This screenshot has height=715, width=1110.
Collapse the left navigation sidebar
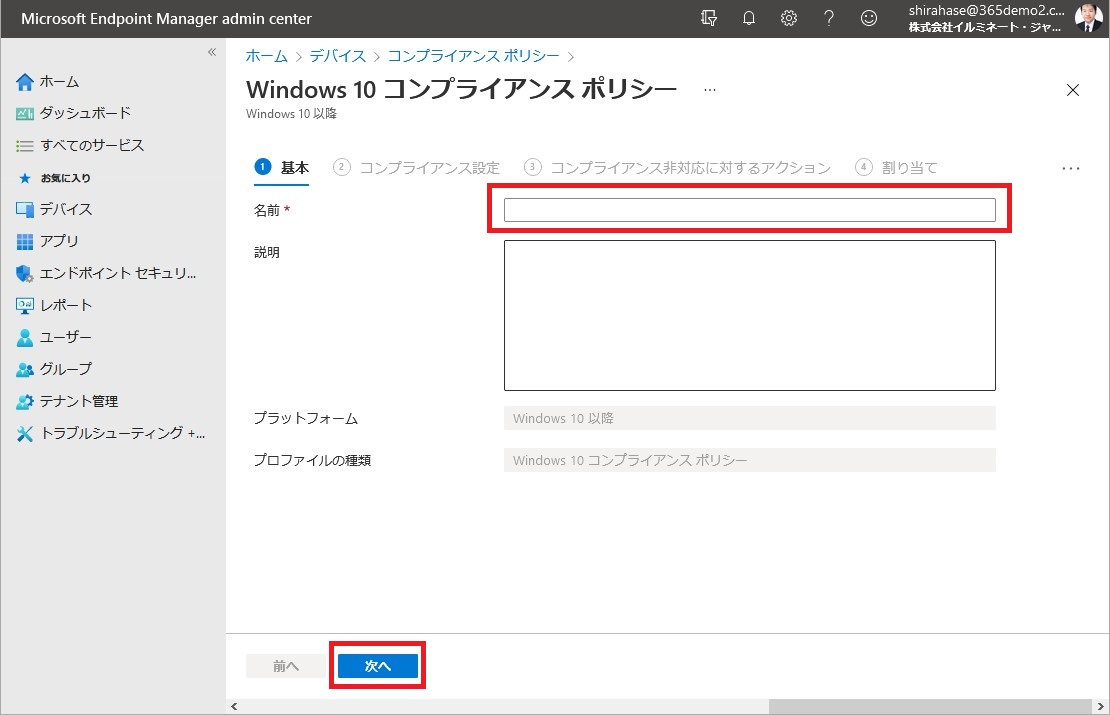(x=212, y=52)
